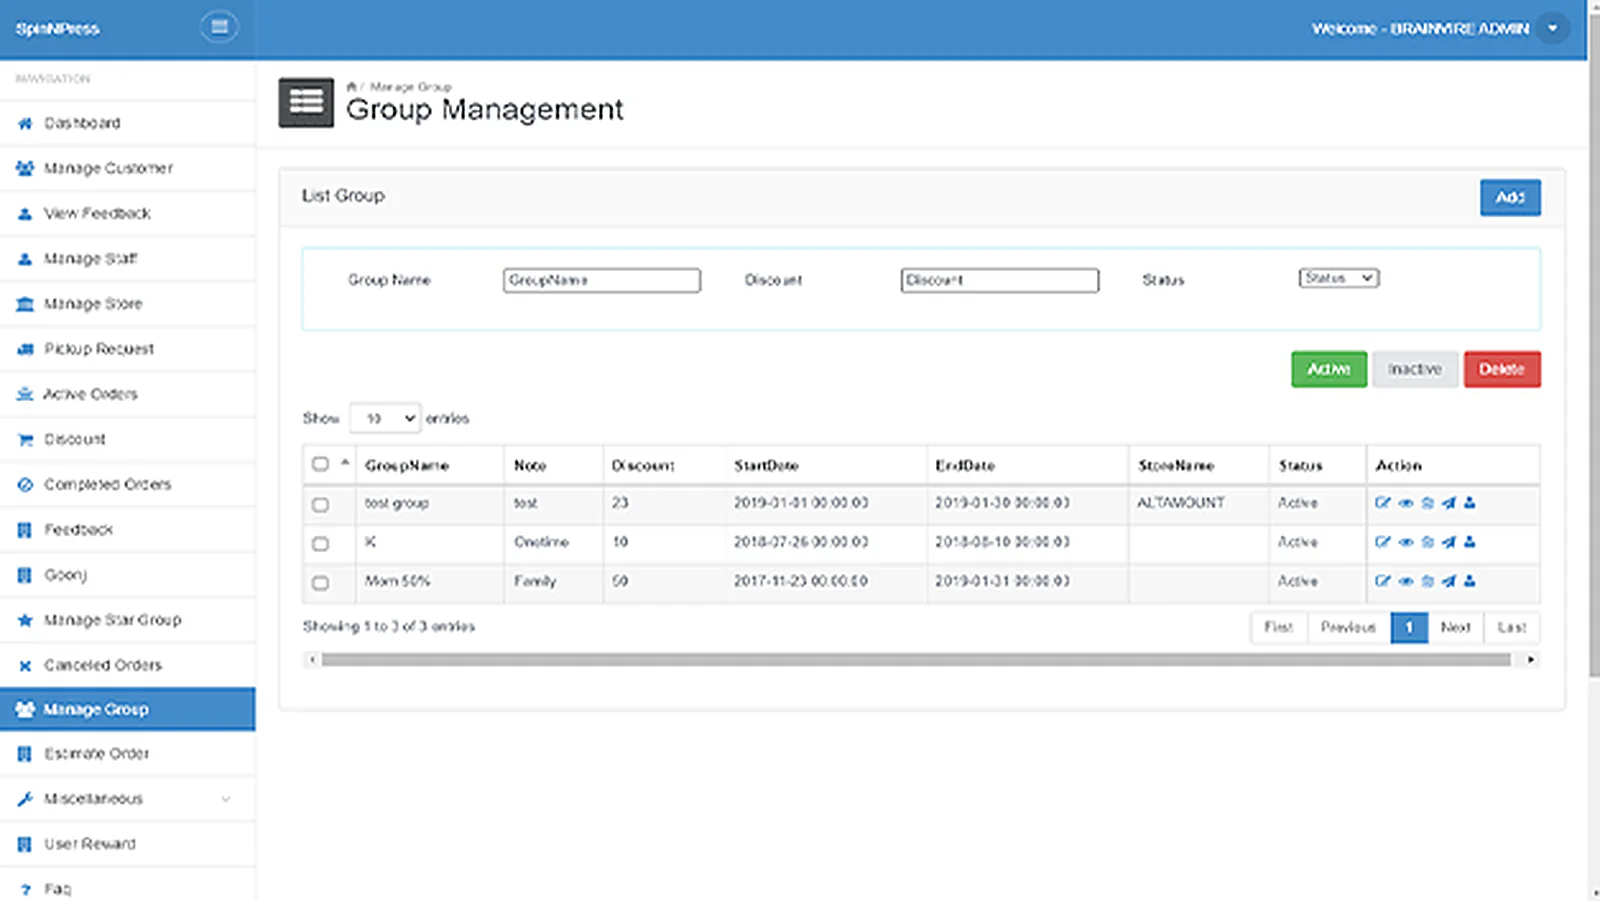This screenshot has width=1600, height=901.
Task: Open the Welcome admin user dropdown
Action: pyautogui.click(x=1552, y=28)
